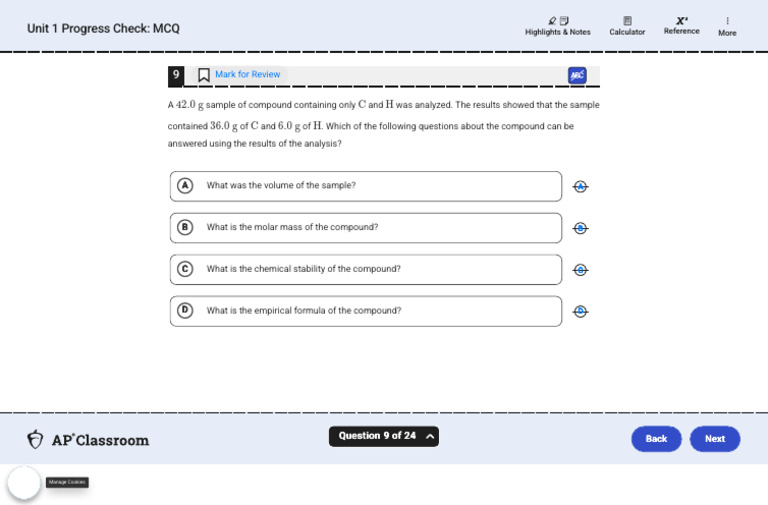Select answer D about empirical formula

pos(366,311)
